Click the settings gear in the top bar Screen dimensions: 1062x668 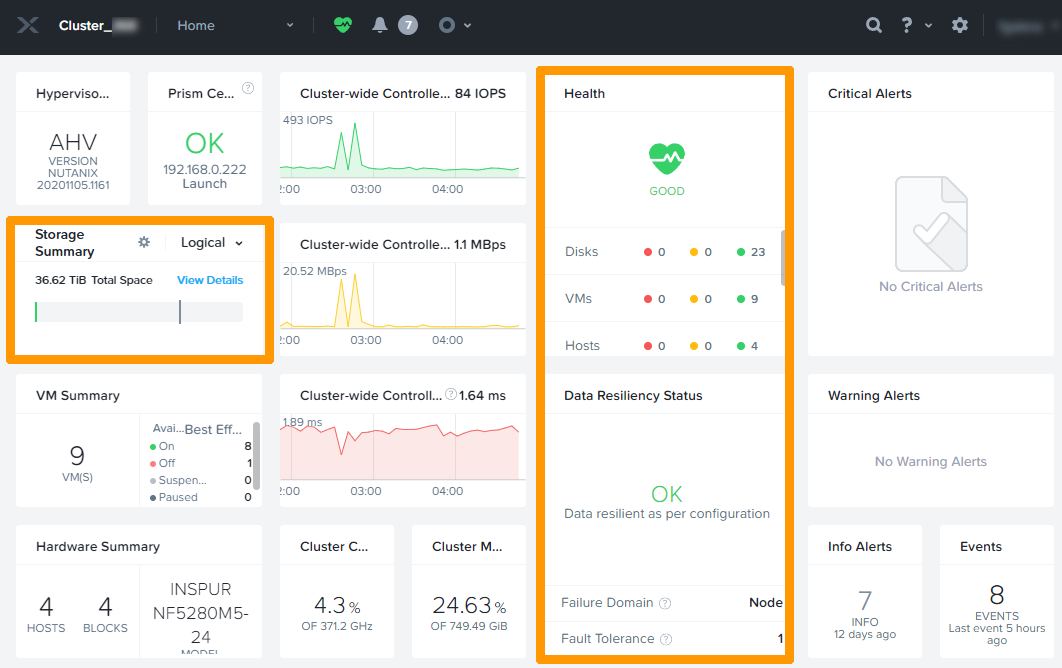[960, 25]
